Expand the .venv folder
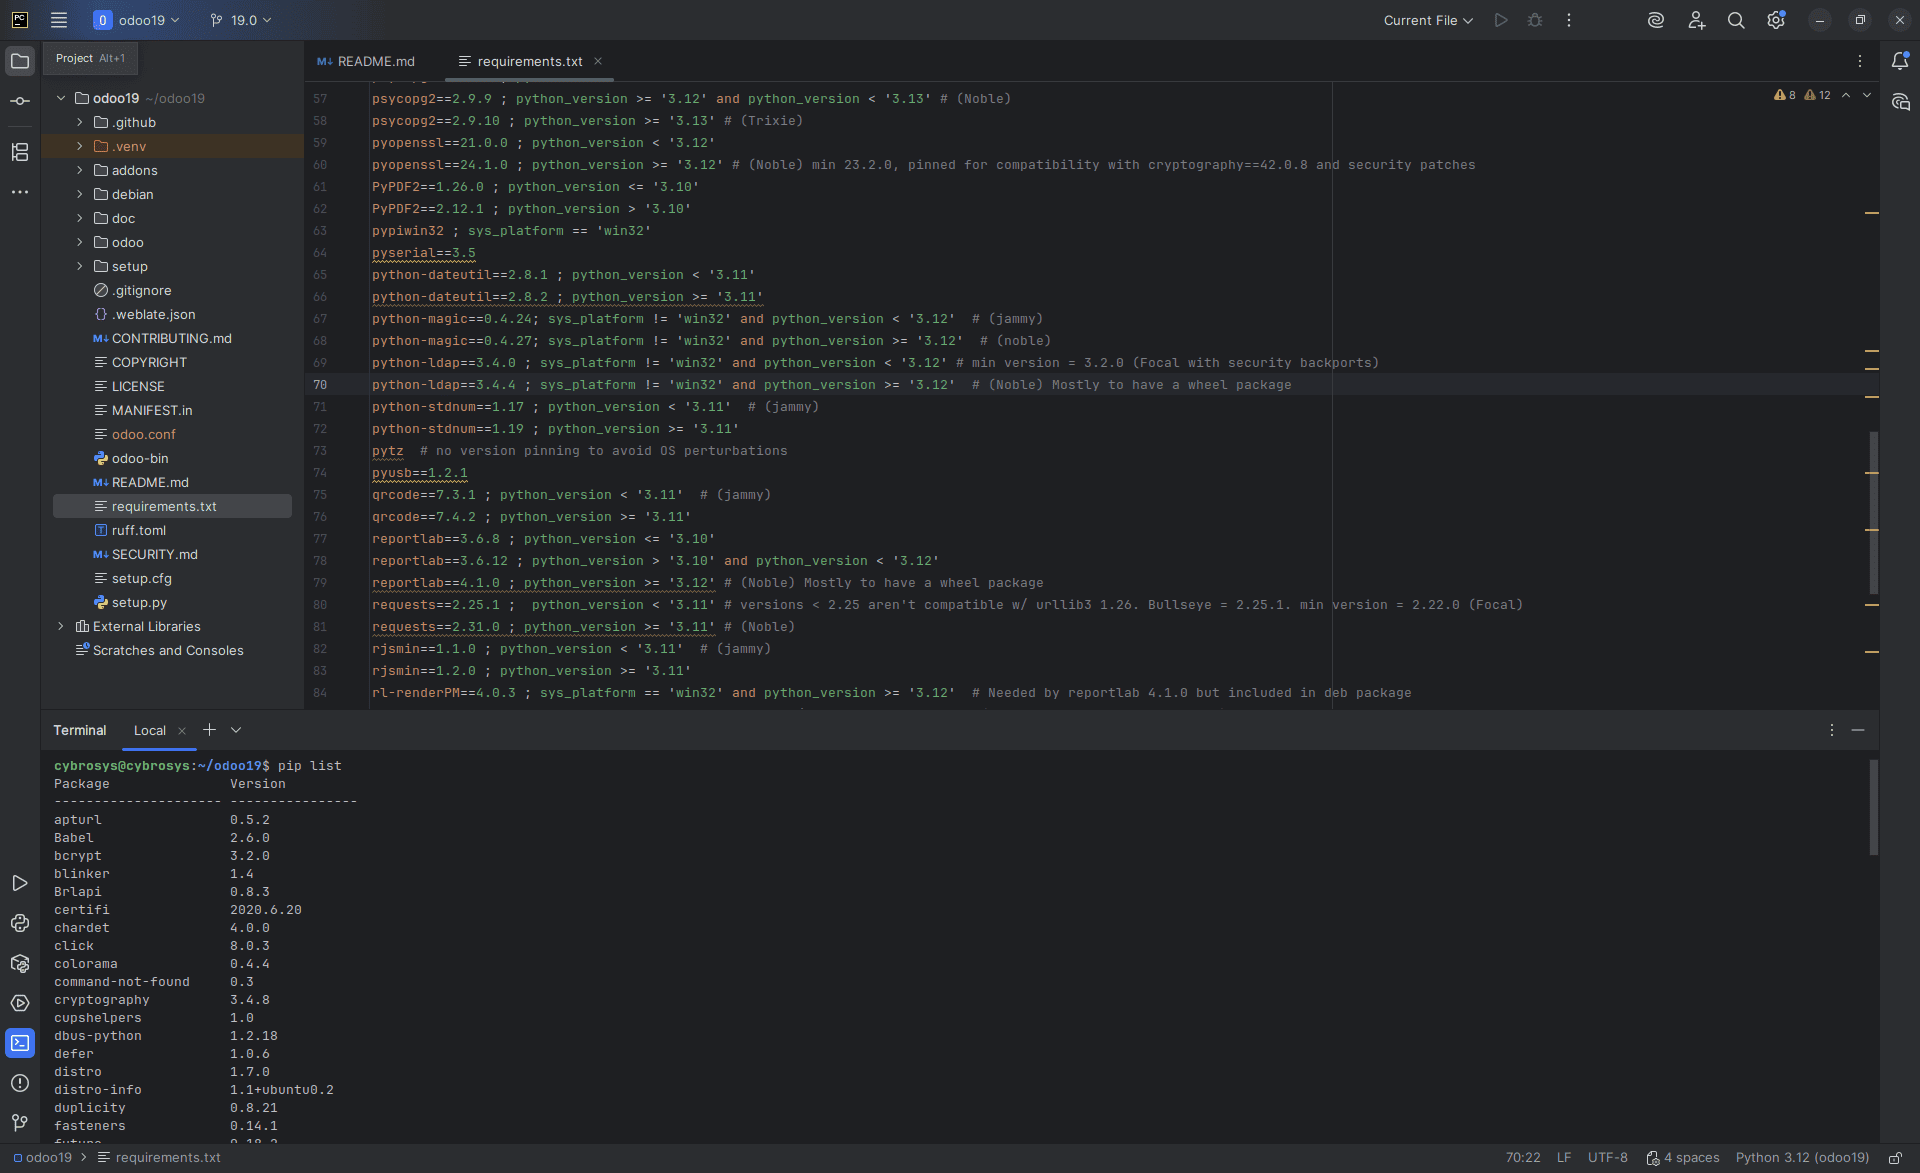 (x=80, y=146)
